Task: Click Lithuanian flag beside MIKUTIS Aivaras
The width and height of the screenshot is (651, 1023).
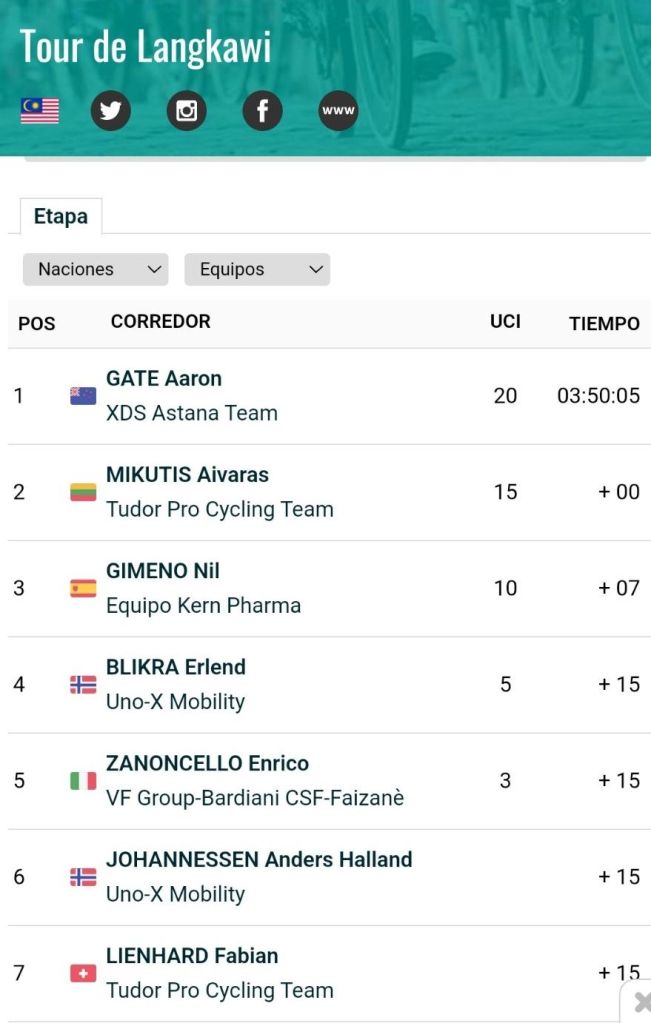Action: tap(83, 492)
